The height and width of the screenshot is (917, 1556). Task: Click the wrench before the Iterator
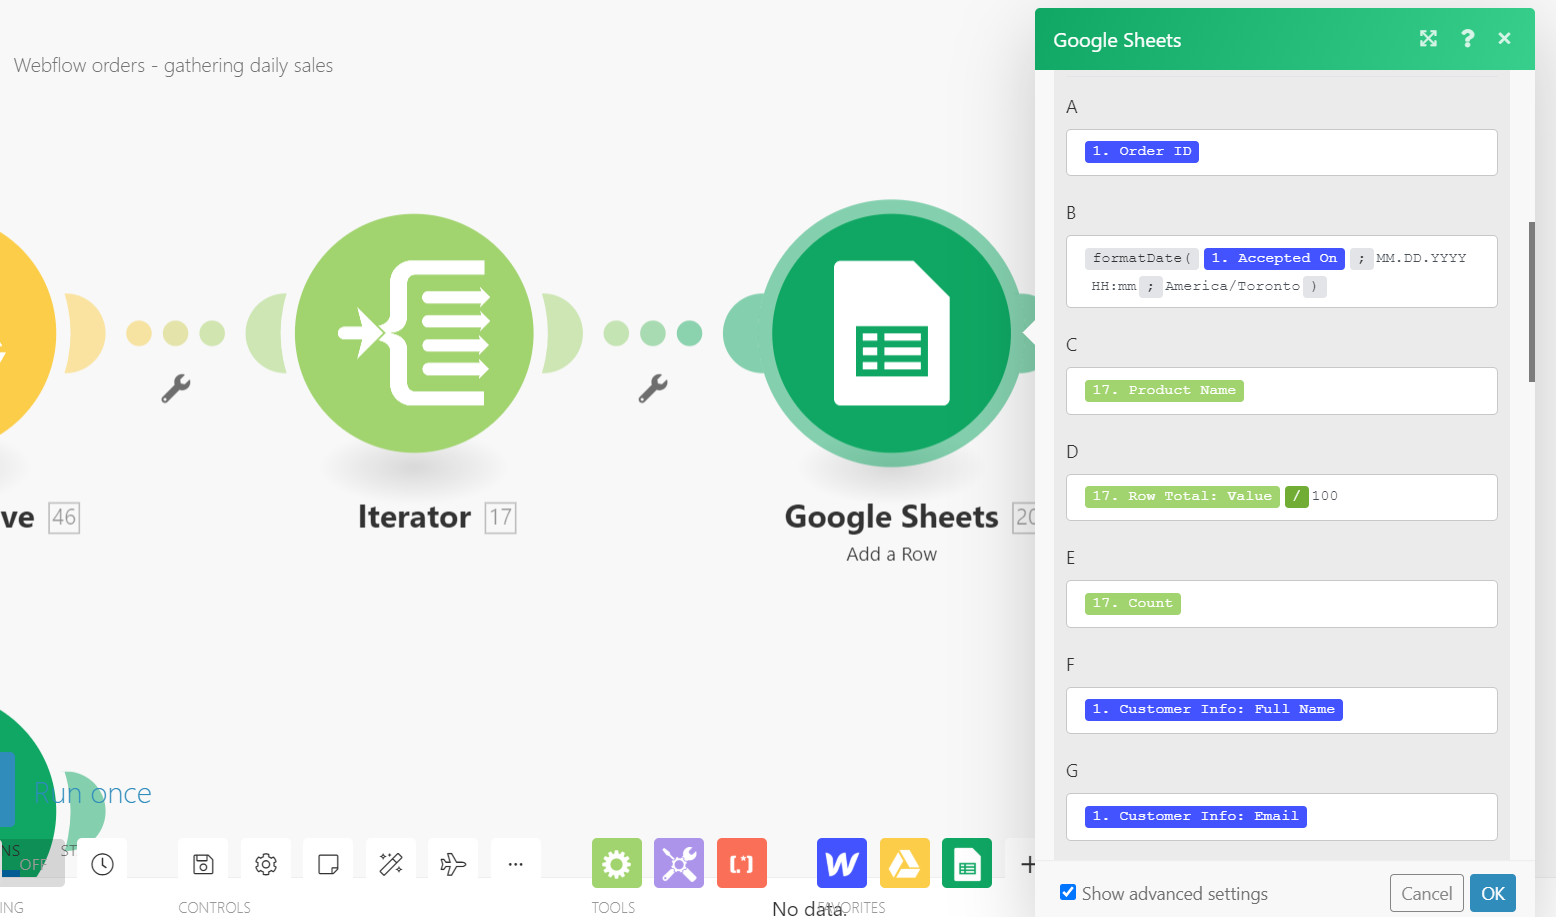pyautogui.click(x=176, y=388)
